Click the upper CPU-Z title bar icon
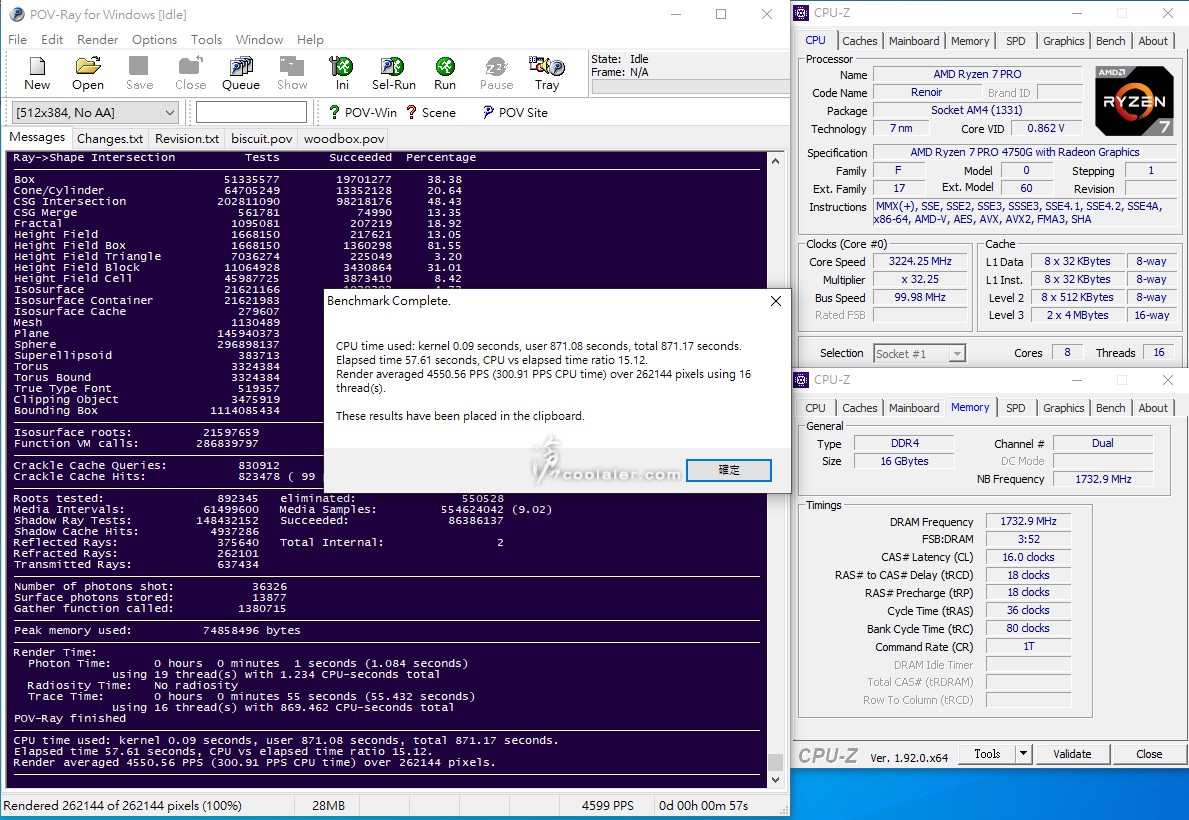Viewport: 1189px width, 820px height. pyautogui.click(x=802, y=13)
